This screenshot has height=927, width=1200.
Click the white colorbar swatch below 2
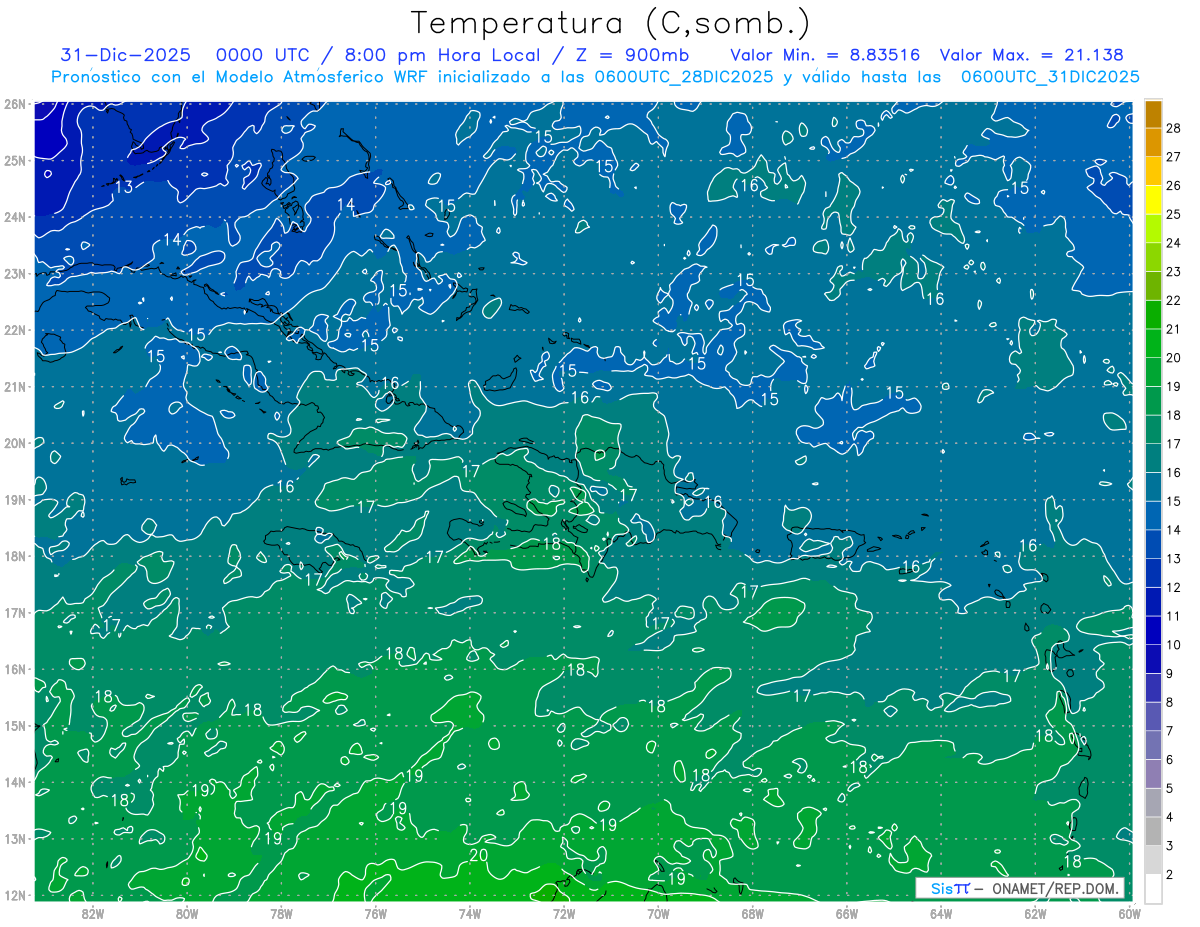1153,888
